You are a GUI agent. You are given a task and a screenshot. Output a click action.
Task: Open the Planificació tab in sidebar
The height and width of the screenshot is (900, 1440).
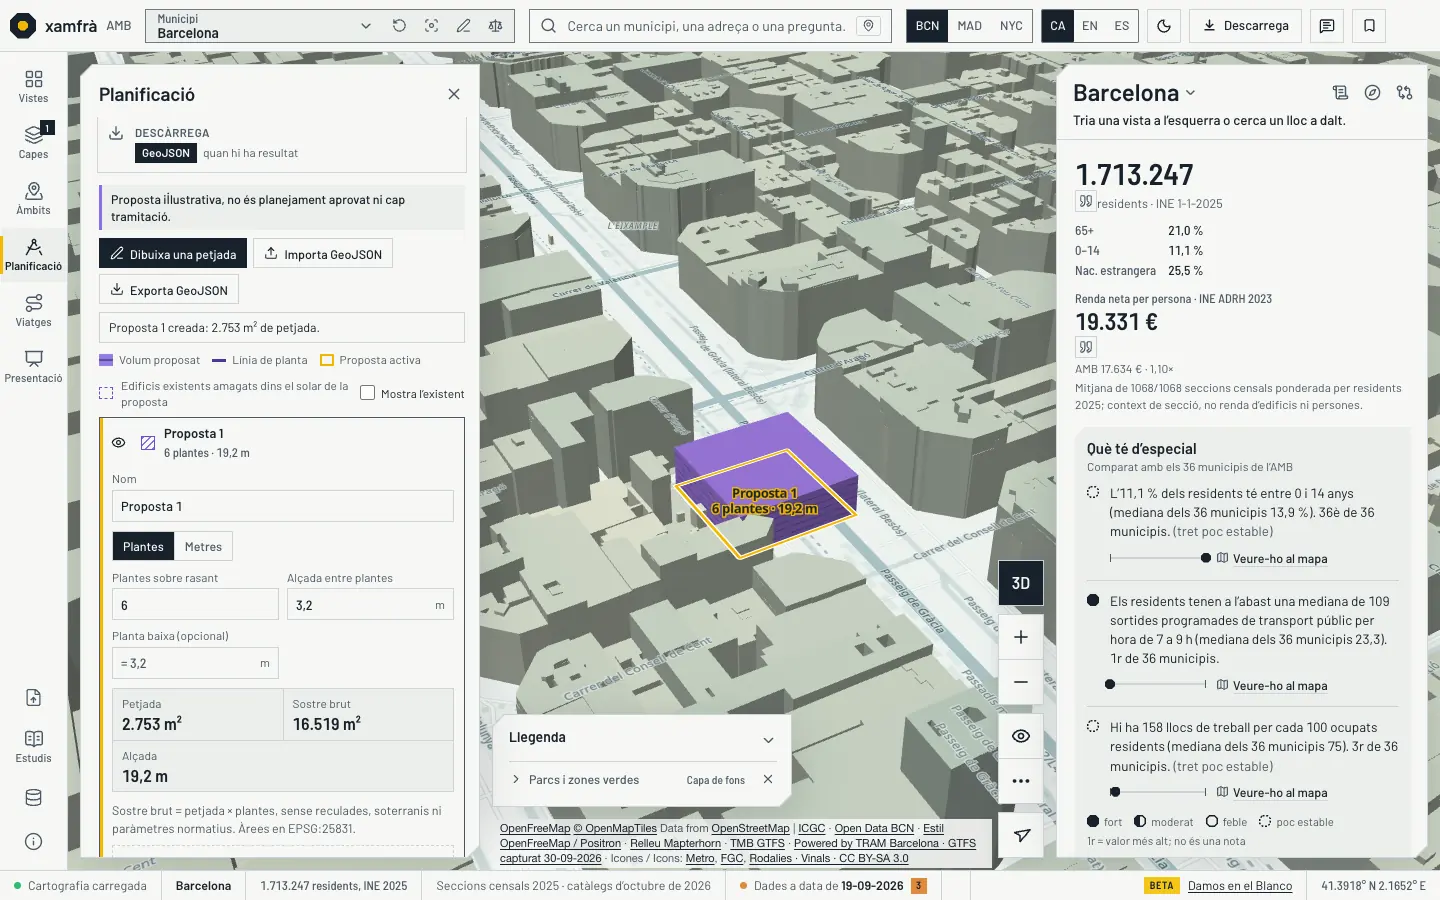33,254
